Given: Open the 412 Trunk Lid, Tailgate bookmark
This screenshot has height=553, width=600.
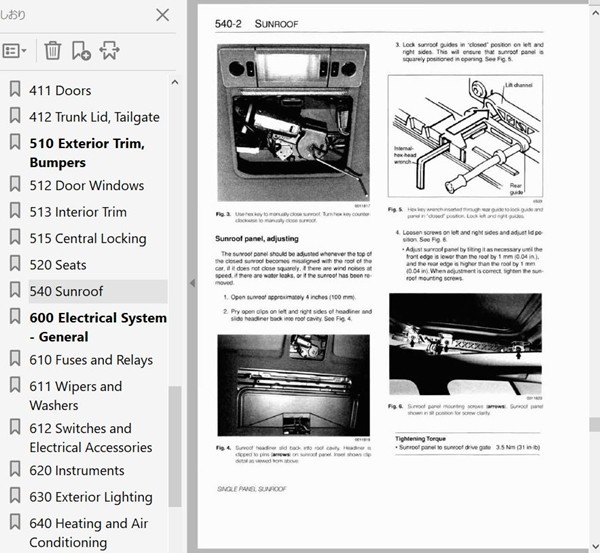Looking at the screenshot, I should coord(94,117).
